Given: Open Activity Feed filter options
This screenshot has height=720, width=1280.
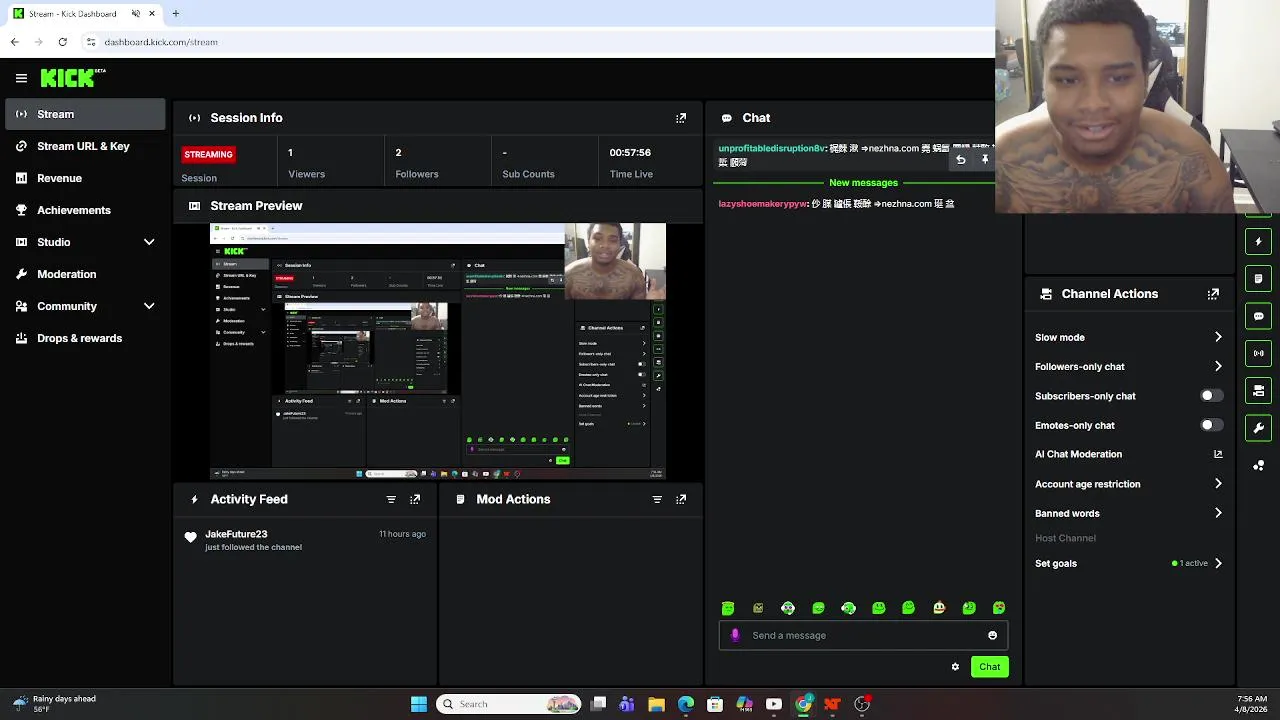Looking at the screenshot, I should pyautogui.click(x=391, y=499).
